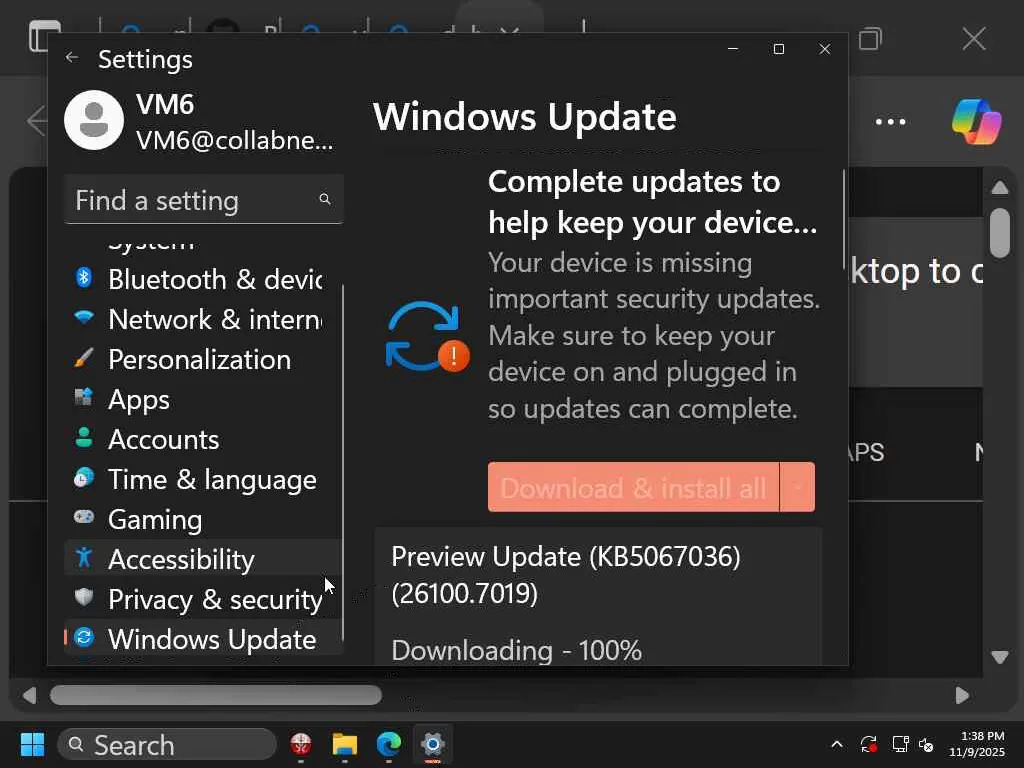Open Personalization via its paintbrush icon

point(84,358)
